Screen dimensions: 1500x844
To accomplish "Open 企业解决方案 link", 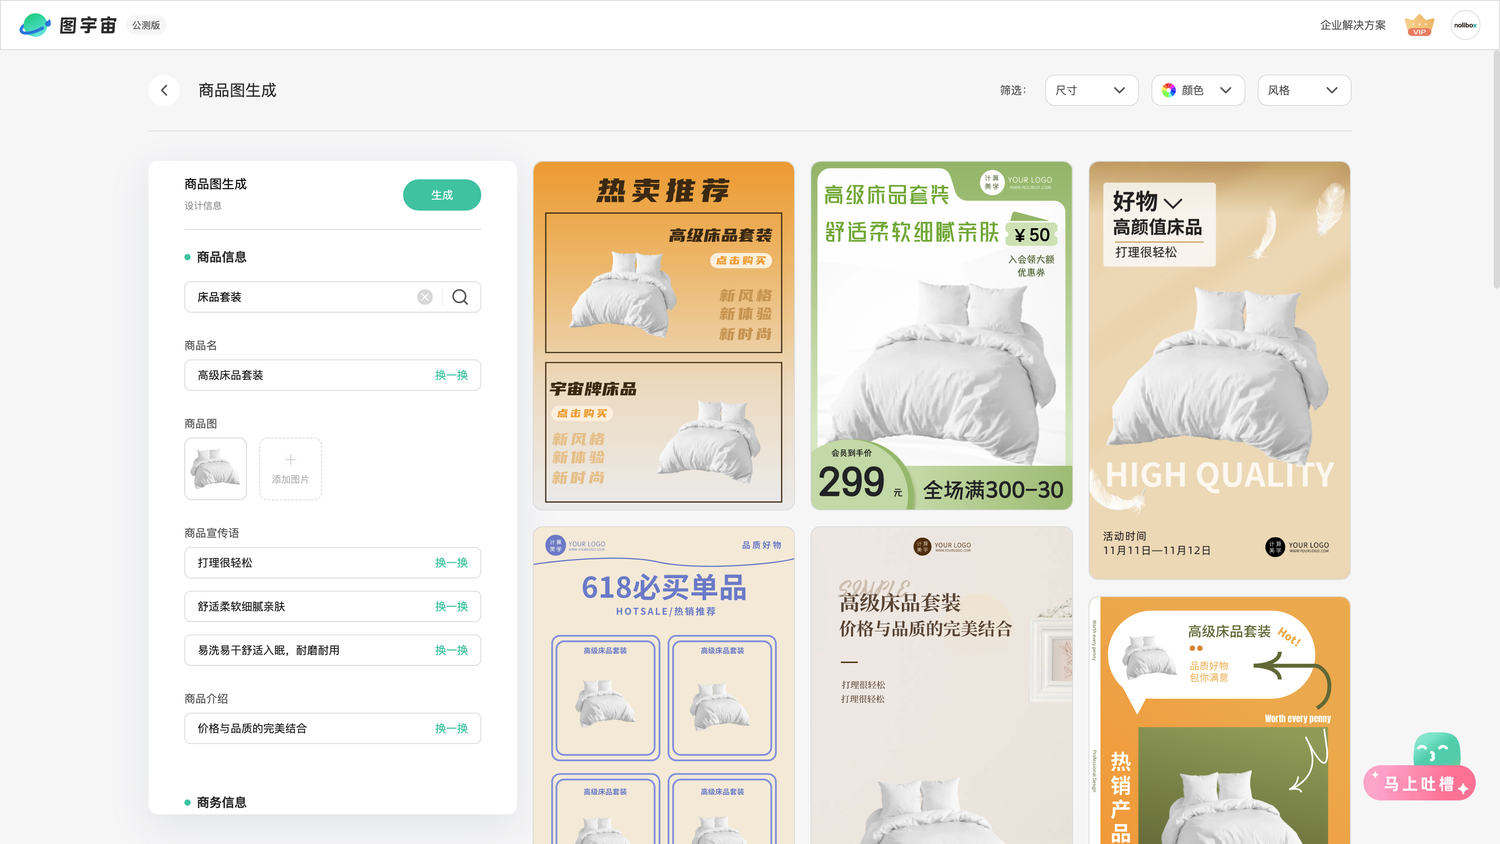I will pos(1352,25).
